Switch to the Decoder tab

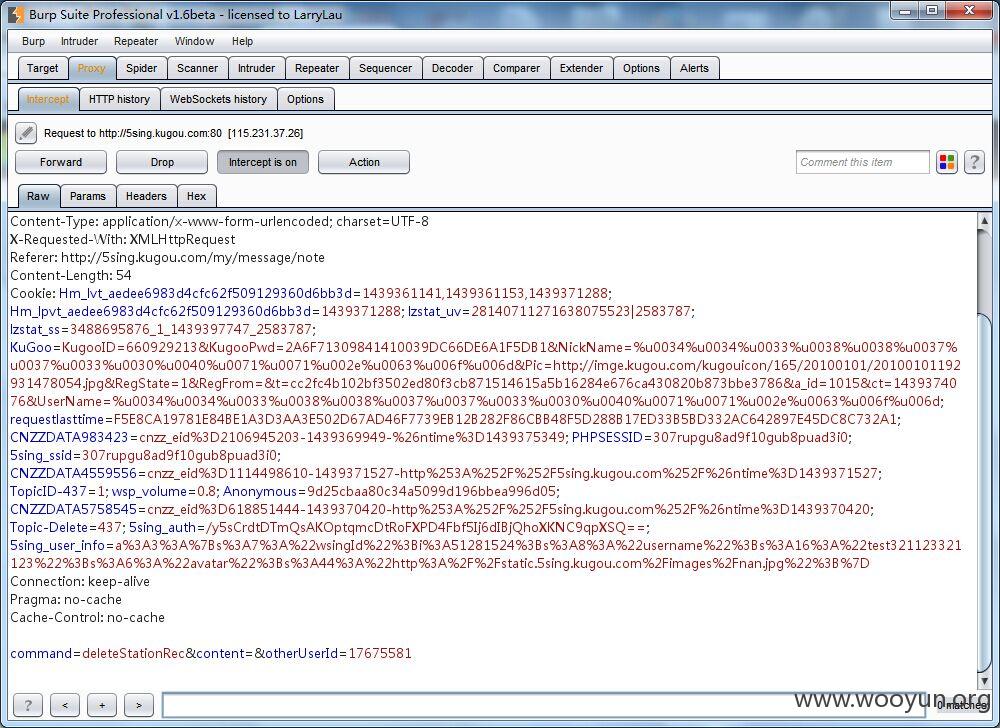[452, 68]
